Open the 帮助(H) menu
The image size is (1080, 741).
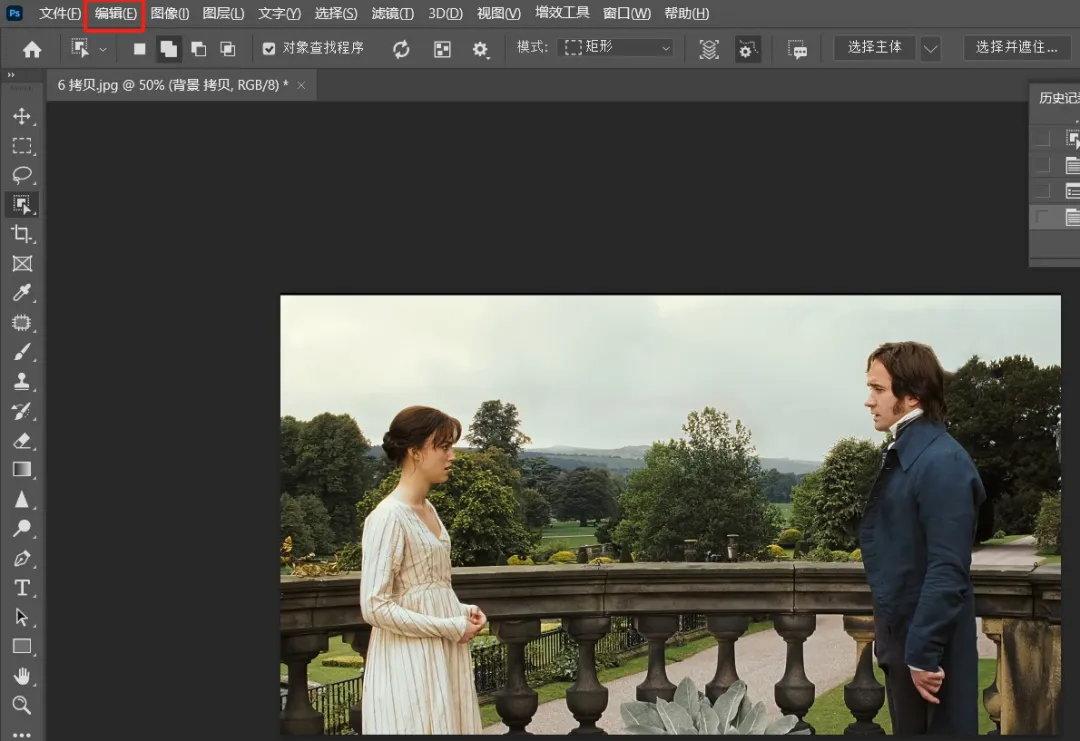687,13
